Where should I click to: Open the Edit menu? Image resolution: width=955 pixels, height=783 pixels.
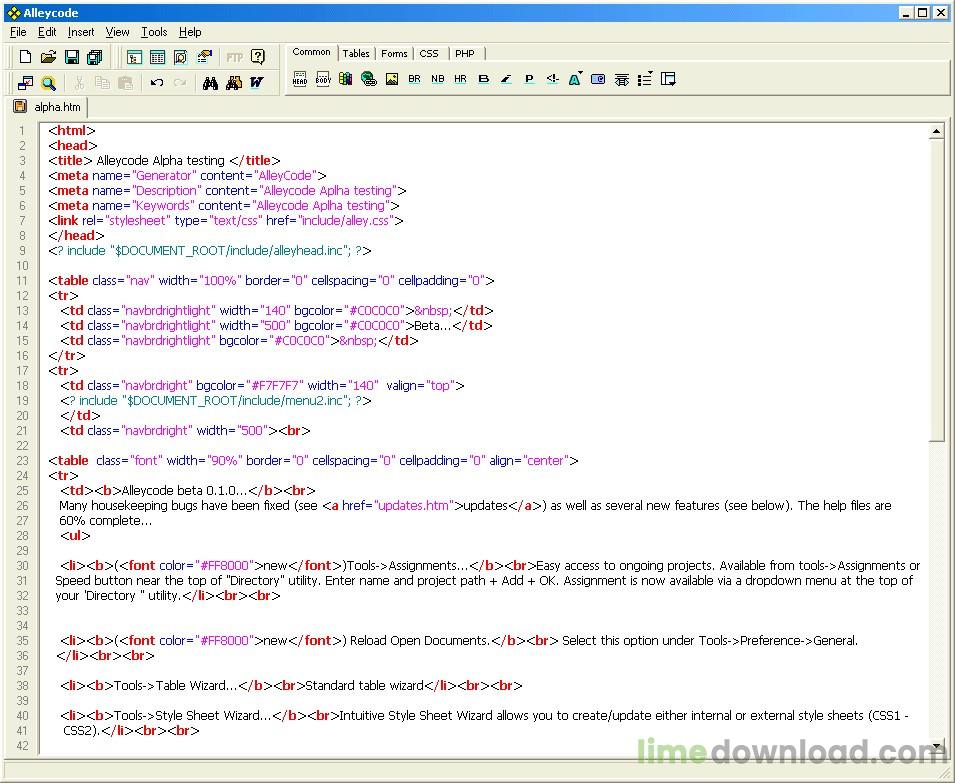pos(47,32)
